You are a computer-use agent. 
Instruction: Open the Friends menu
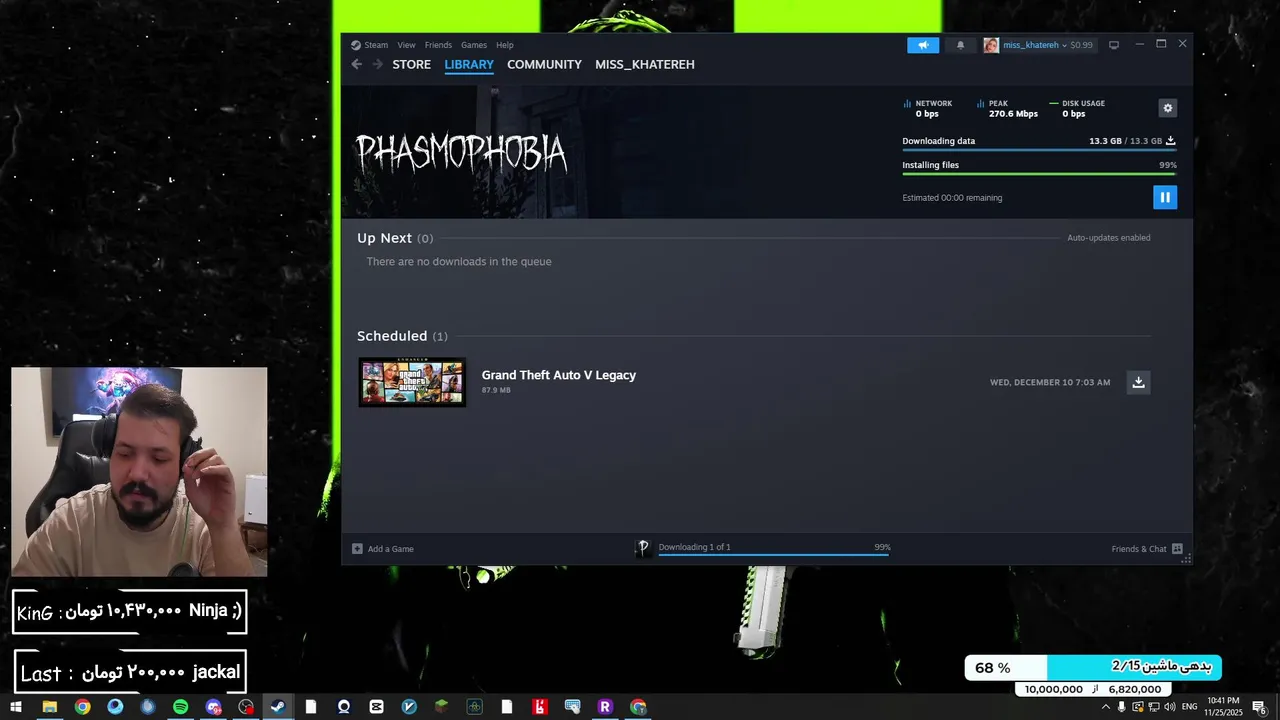(x=438, y=45)
